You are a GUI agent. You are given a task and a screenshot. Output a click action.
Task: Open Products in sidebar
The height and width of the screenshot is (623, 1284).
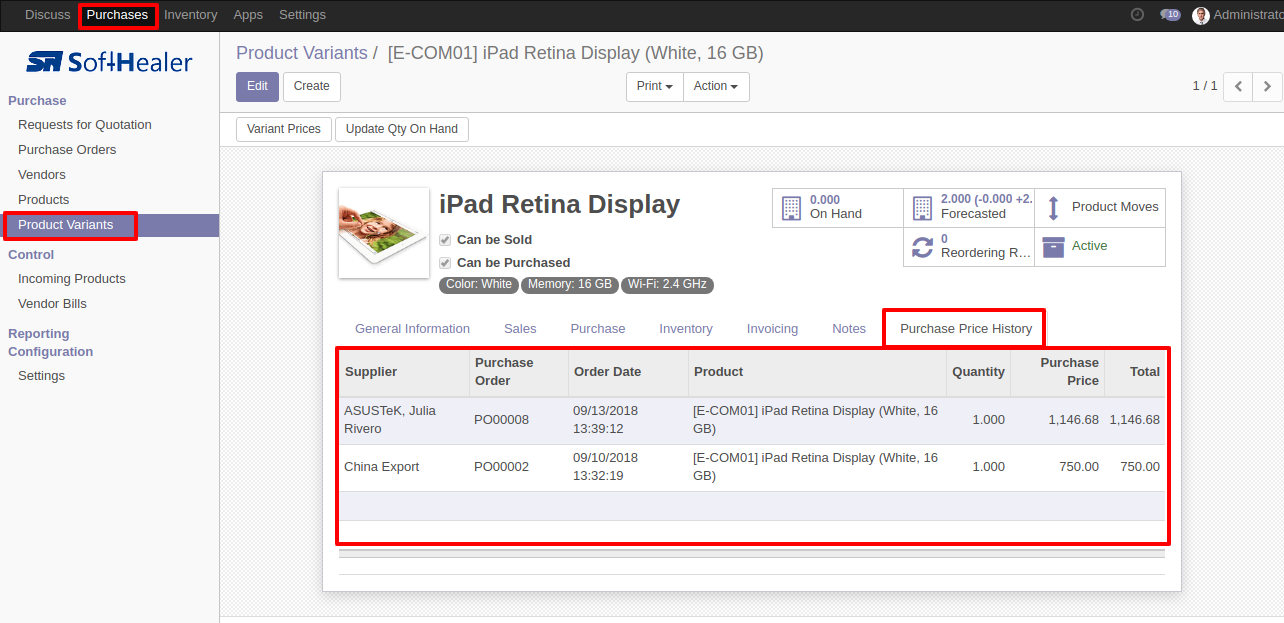pyautogui.click(x=44, y=200)
